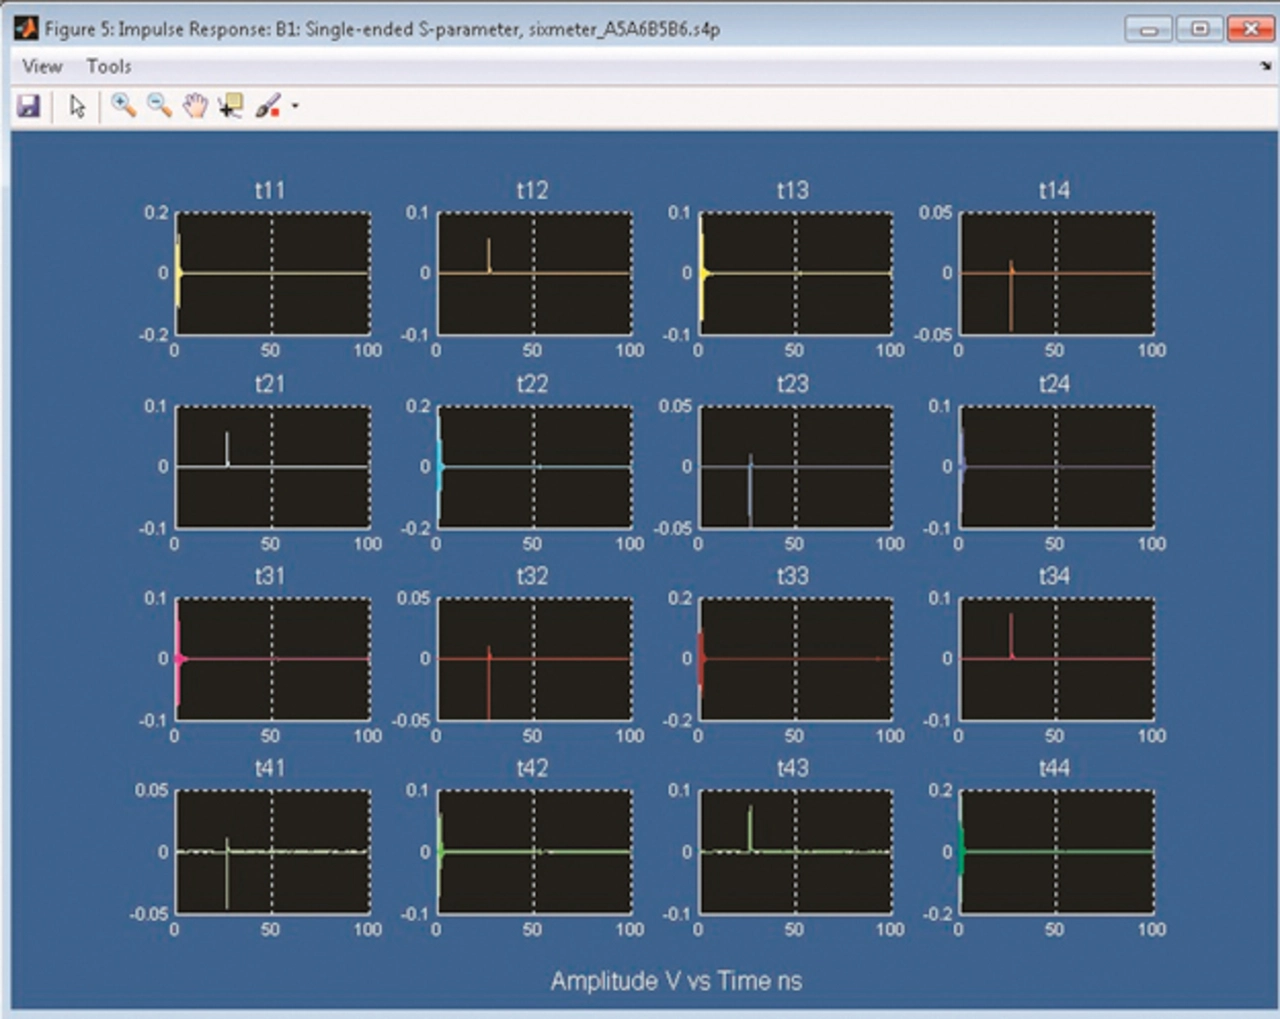Select the t22 impulse response plot
The height and width of the screenshot is (1019, 1280).
pyautogui.click(x=535, y=467)
